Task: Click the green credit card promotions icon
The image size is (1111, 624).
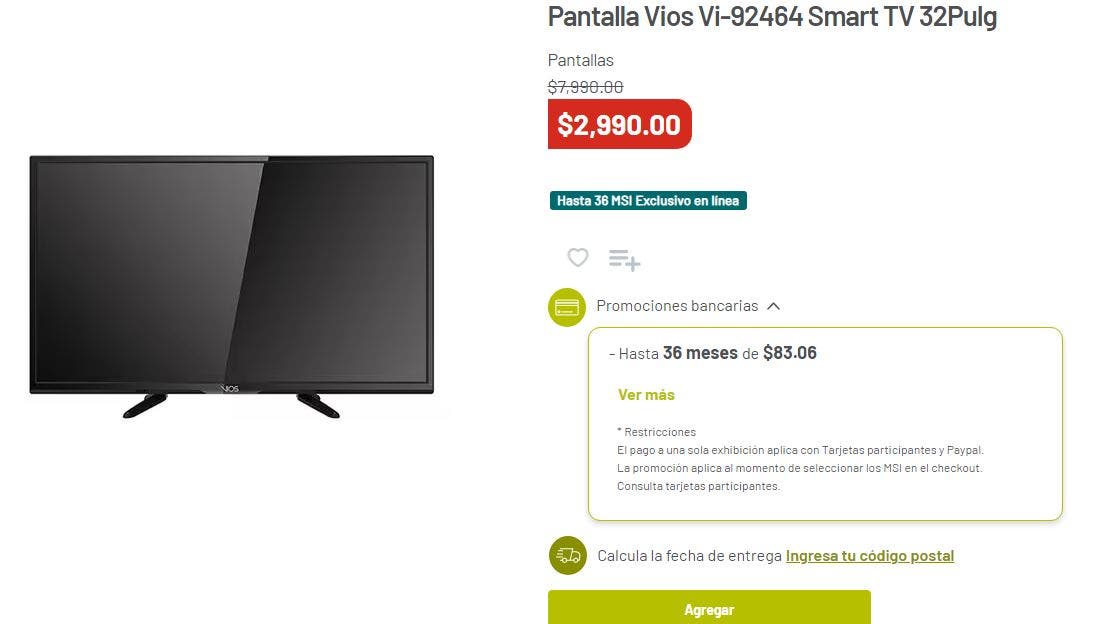Action: [567, 307]
